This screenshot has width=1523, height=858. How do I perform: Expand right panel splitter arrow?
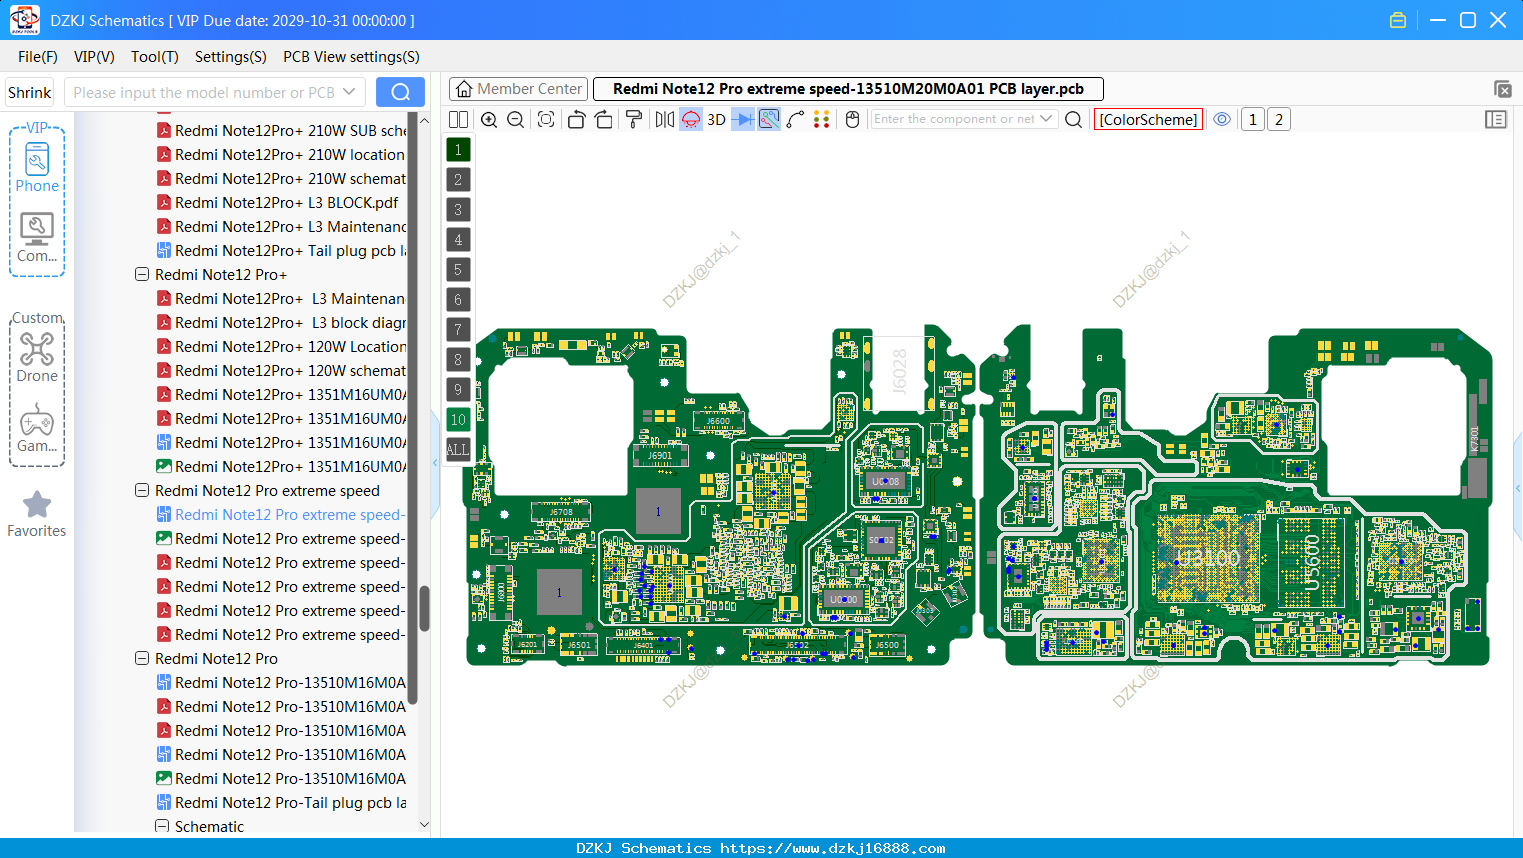coord(1518,488)
